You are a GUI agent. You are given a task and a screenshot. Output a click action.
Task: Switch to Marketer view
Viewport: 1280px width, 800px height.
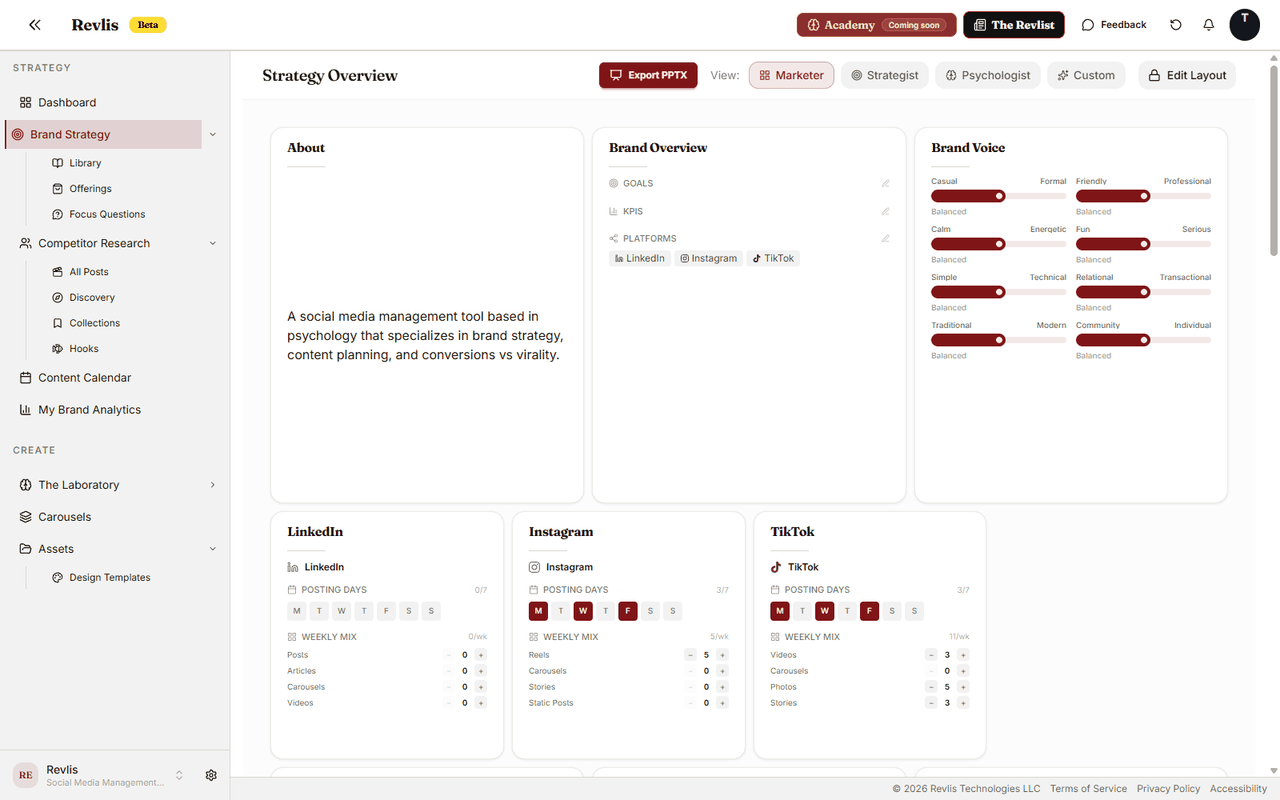tap(791, 75)
